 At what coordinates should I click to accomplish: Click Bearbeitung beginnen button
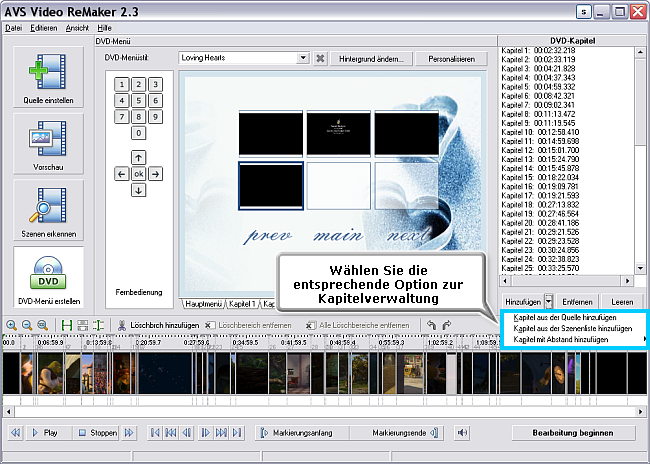click(573, 432)
